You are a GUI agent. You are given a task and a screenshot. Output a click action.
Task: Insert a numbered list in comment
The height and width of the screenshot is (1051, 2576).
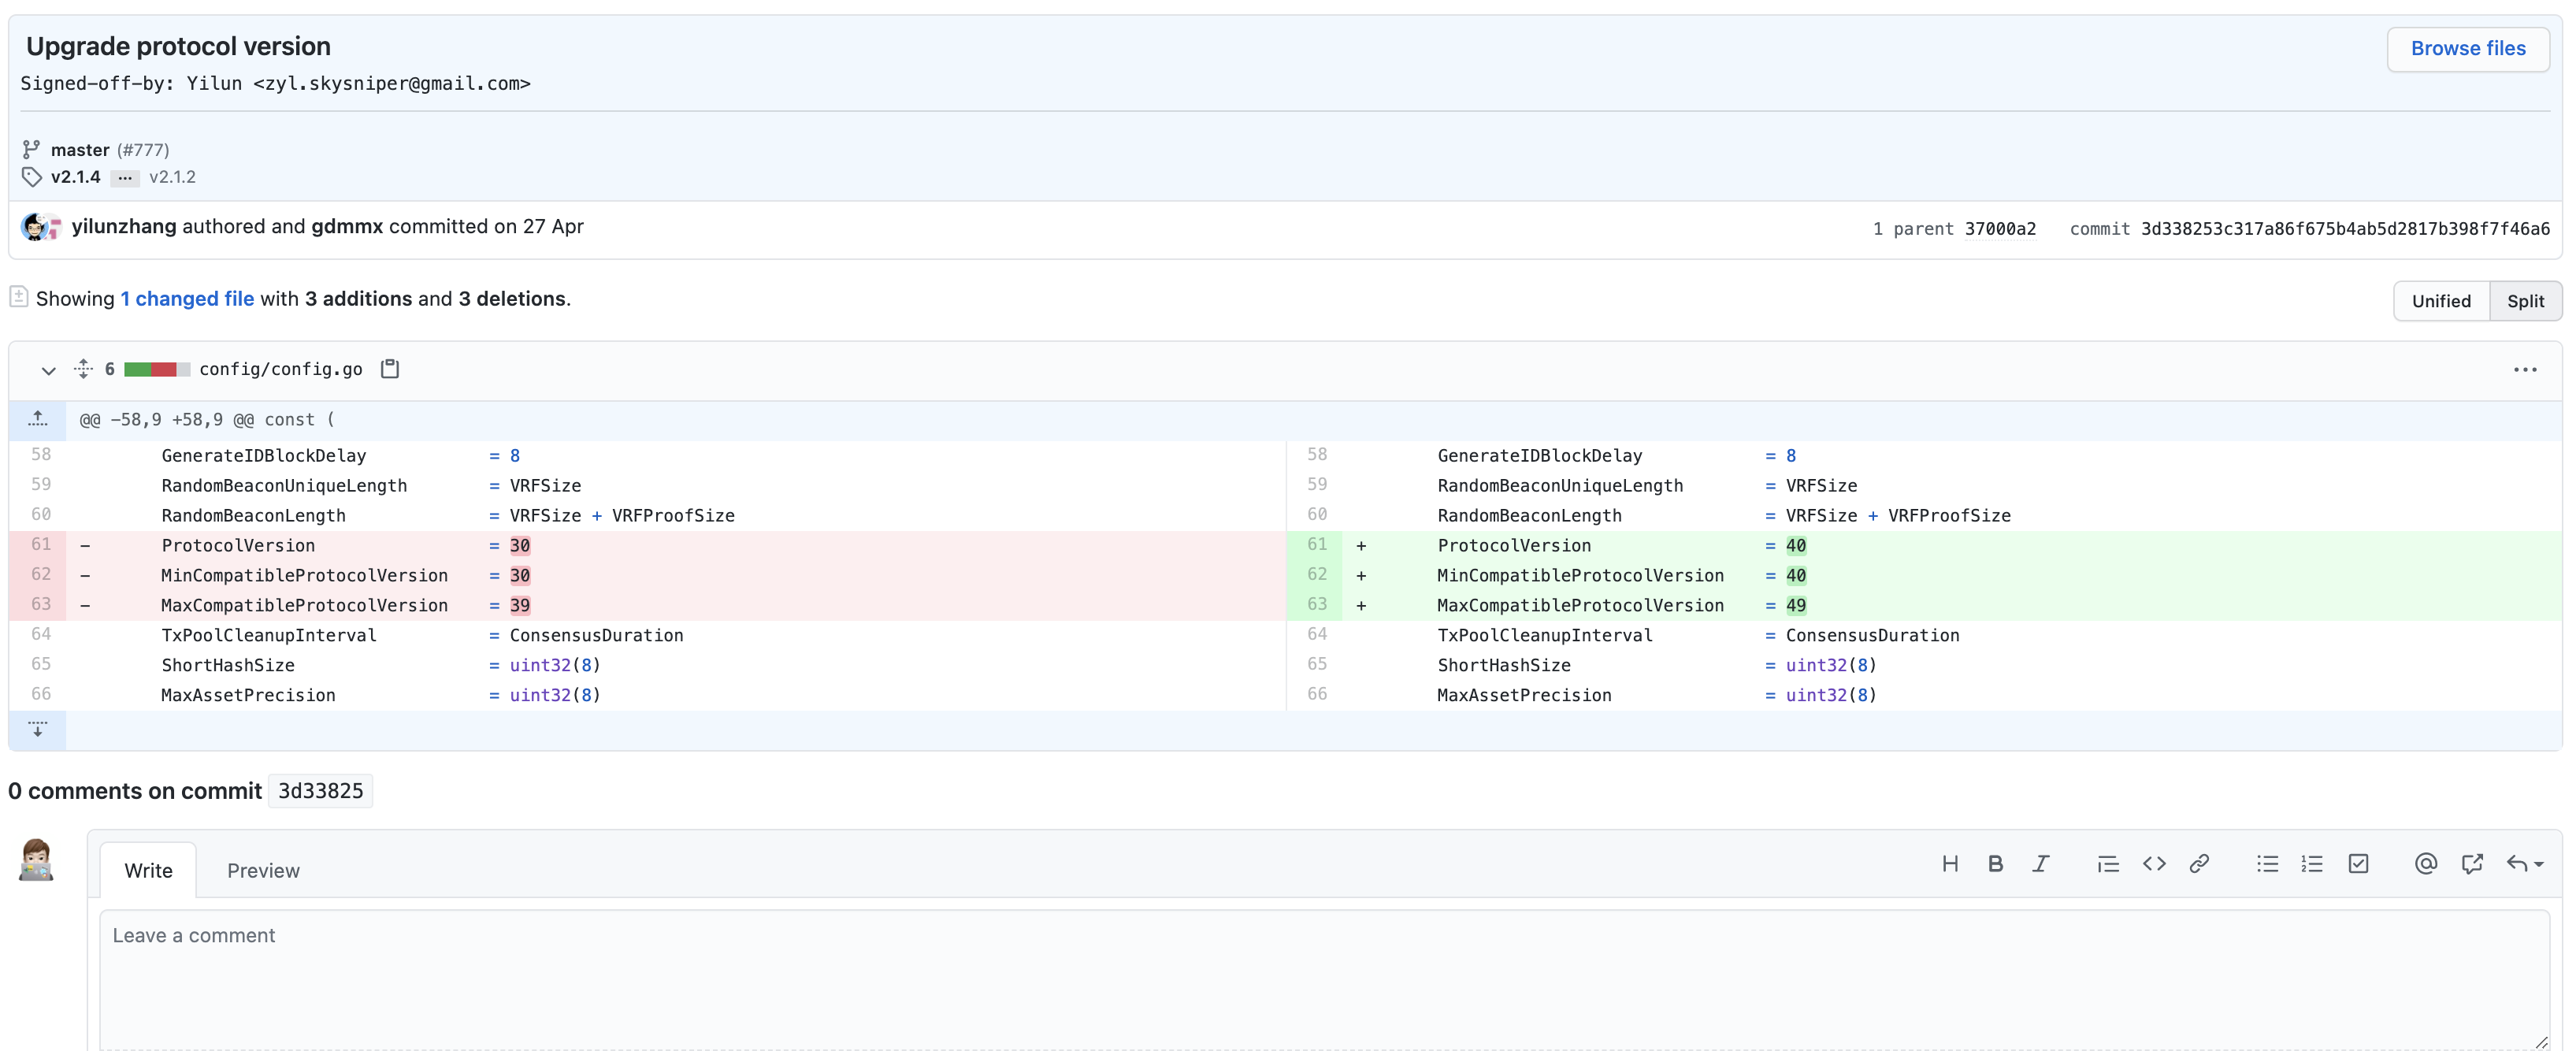pos(2311,864)
